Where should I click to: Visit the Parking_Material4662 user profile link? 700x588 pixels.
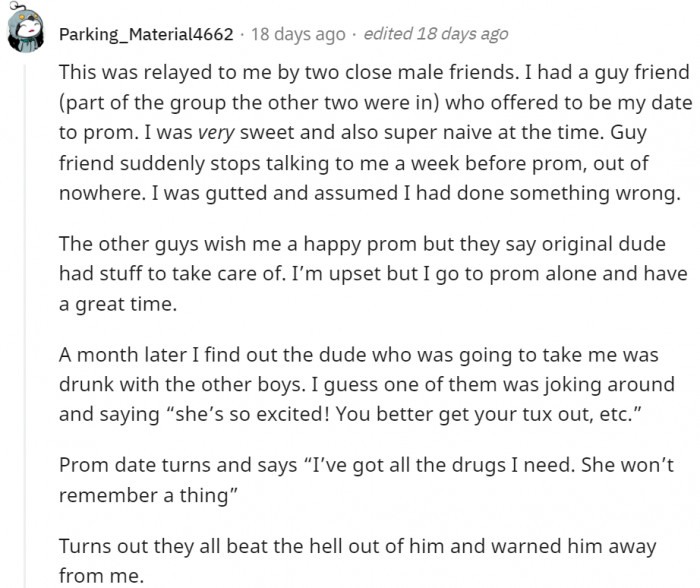[x=146, y=34]
